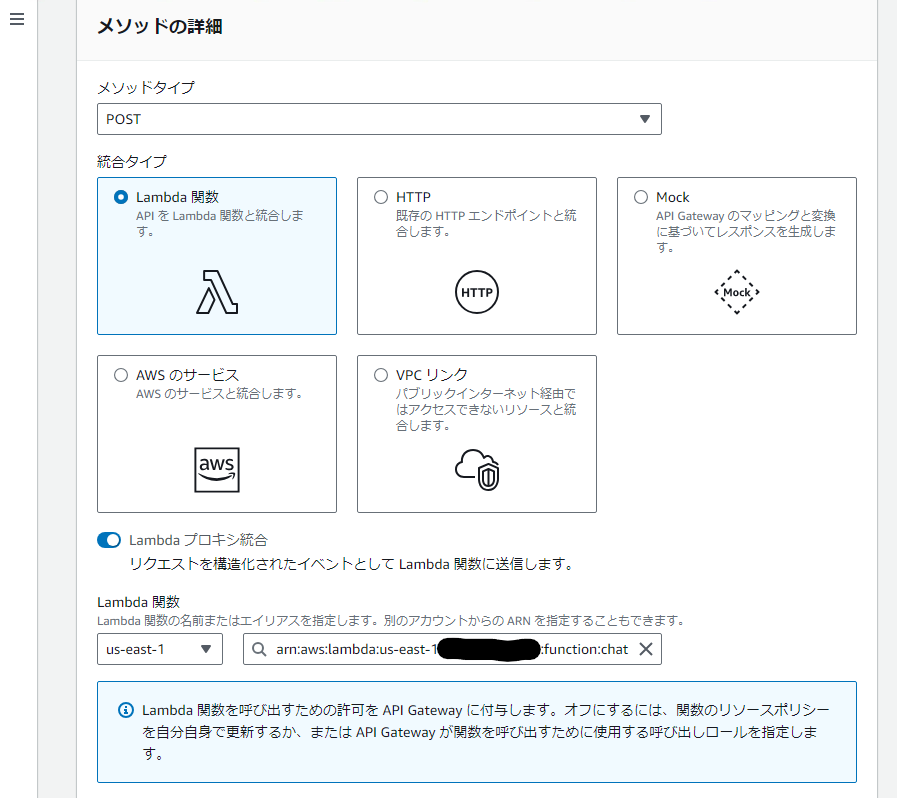Click the メソッドの詳細 heading

click(x=160, y=26)
